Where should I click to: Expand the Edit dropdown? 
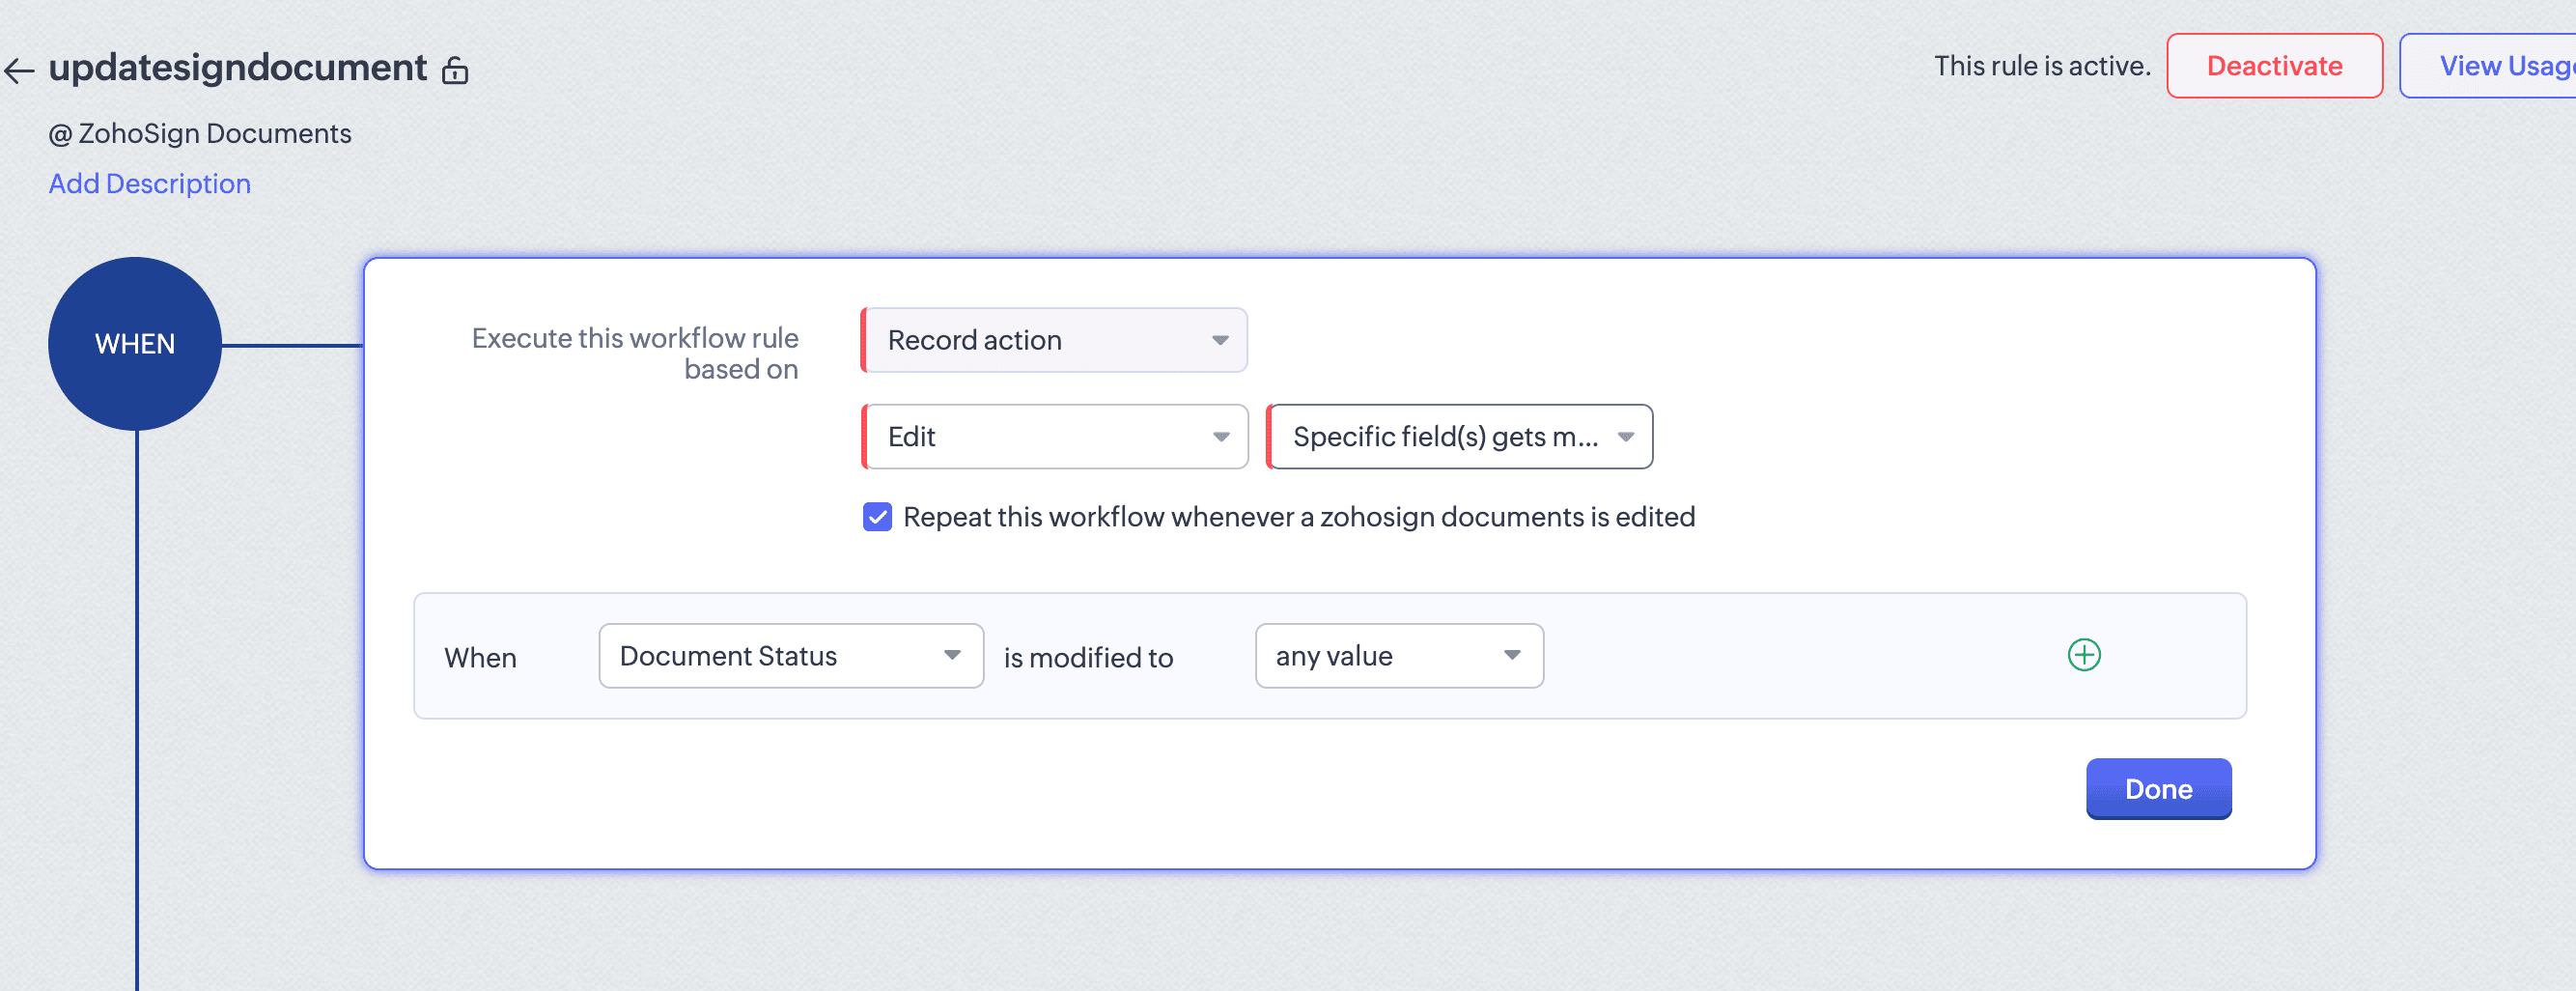tap(1055, 437)
